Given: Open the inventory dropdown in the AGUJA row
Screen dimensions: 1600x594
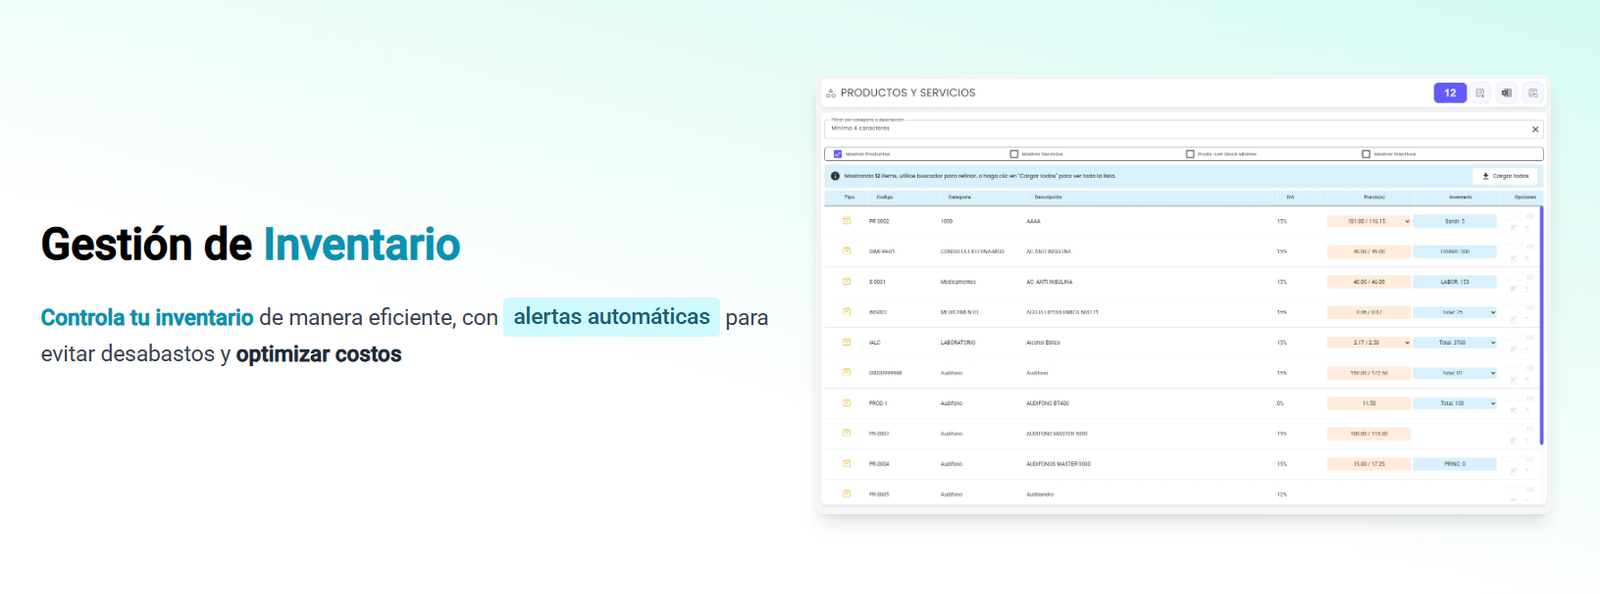Looking at the screenshot, I should point(1455,312).
